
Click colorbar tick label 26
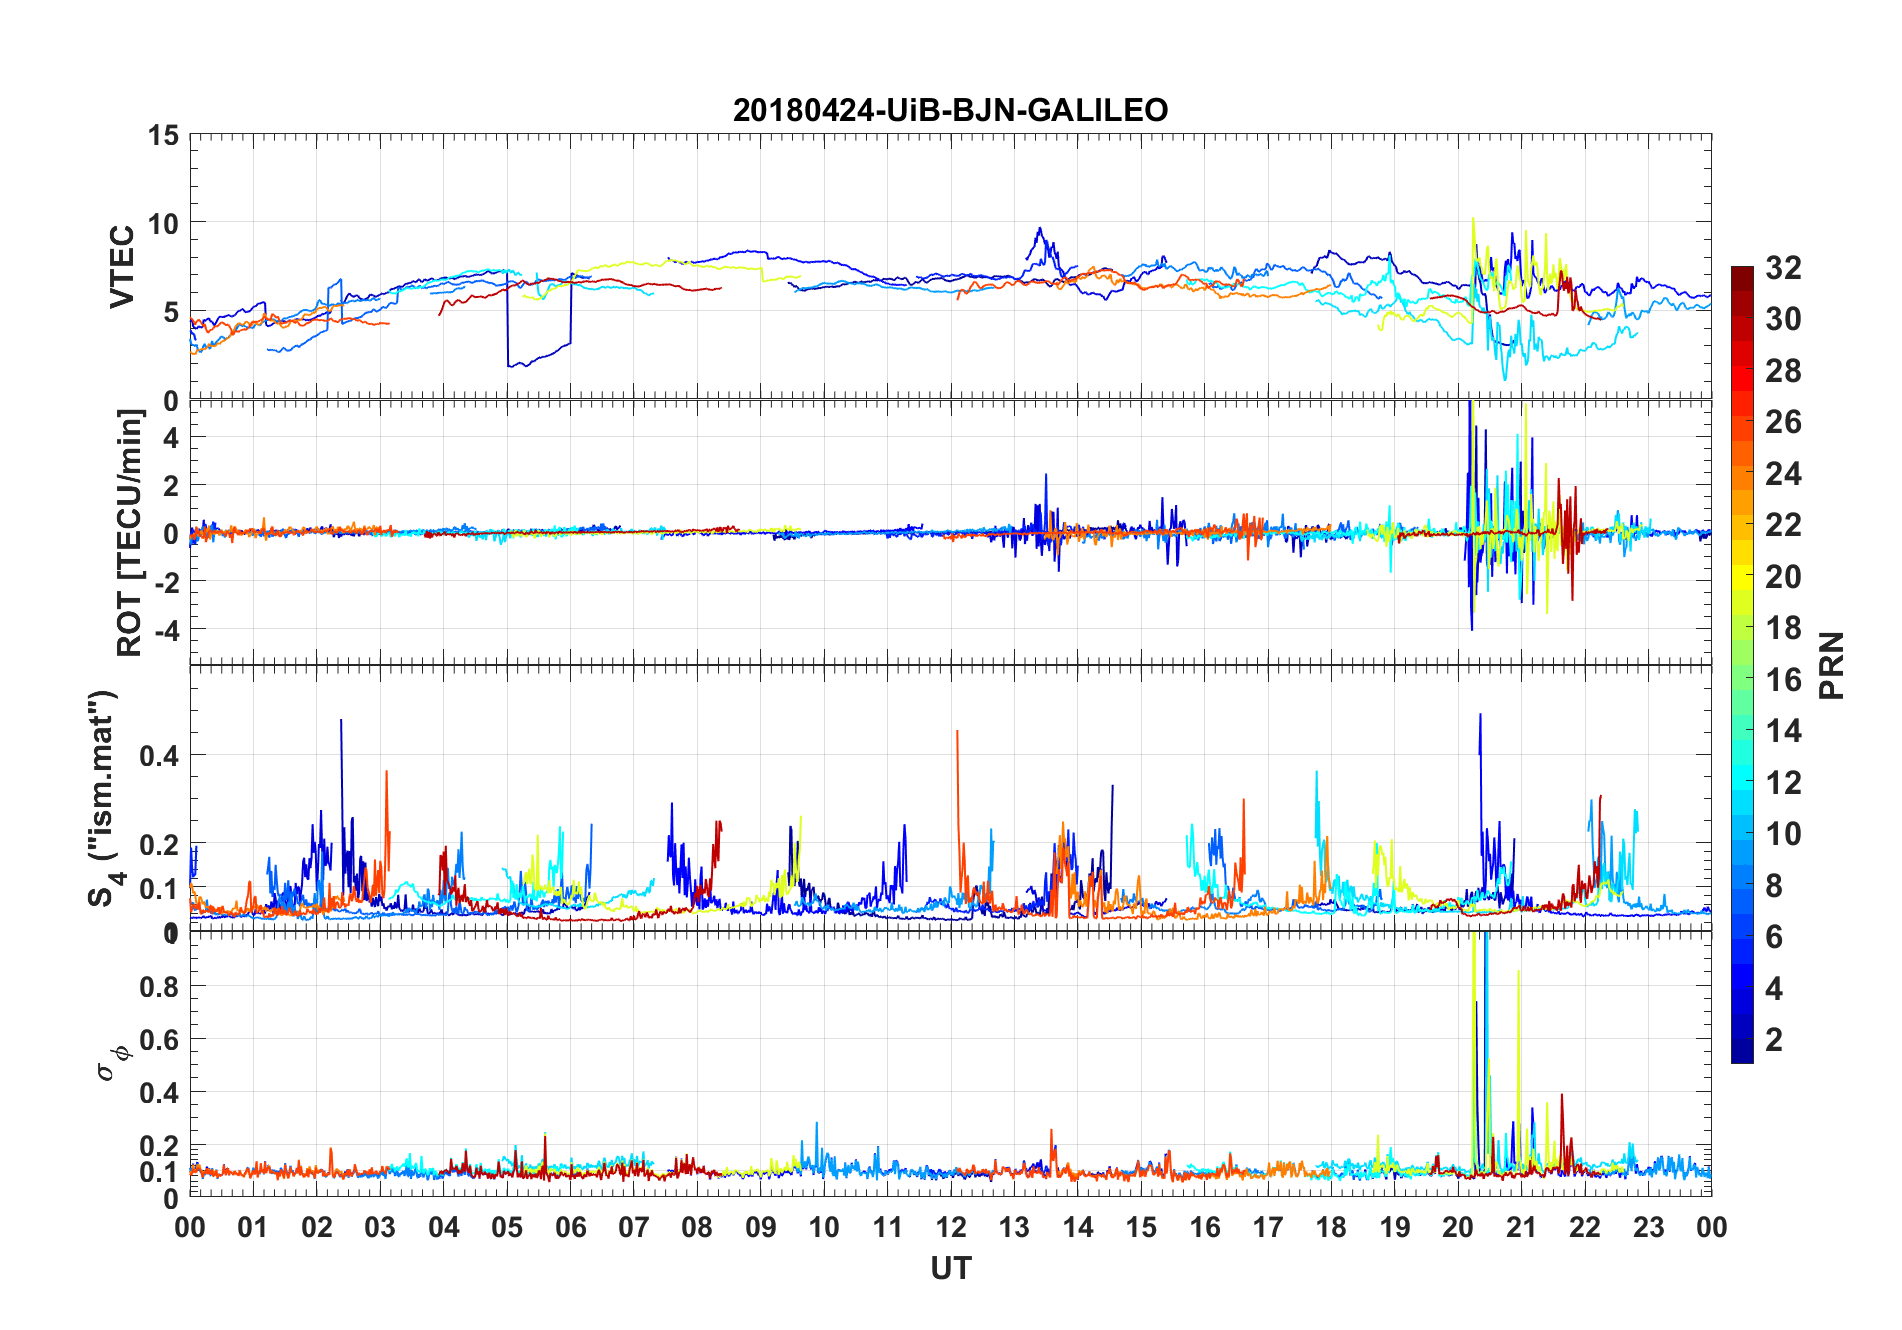(x=1783, y=422)
